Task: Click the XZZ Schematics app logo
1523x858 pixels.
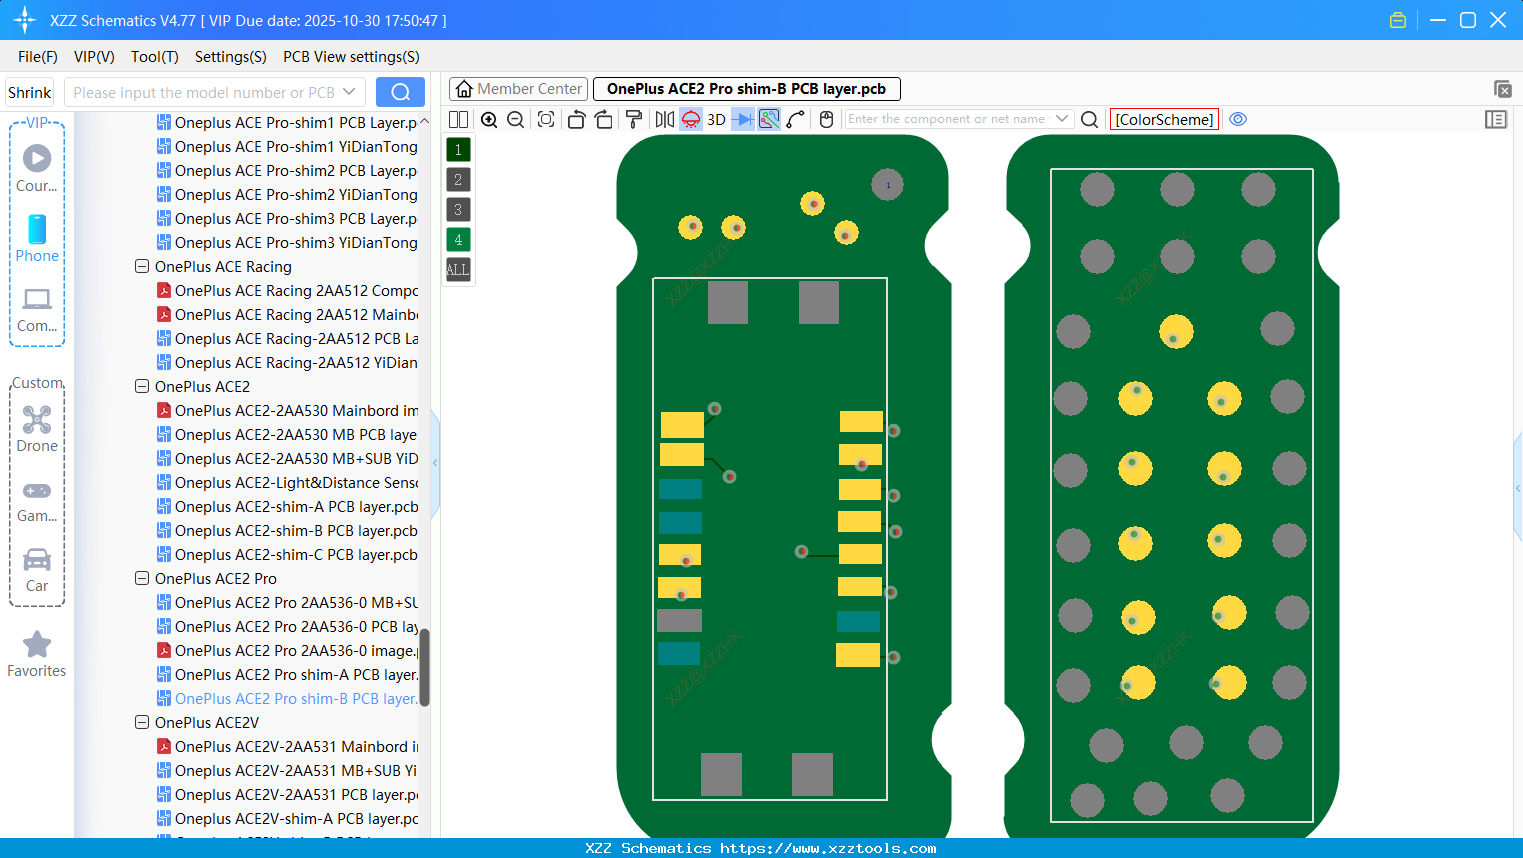Action: click(25, 20)
